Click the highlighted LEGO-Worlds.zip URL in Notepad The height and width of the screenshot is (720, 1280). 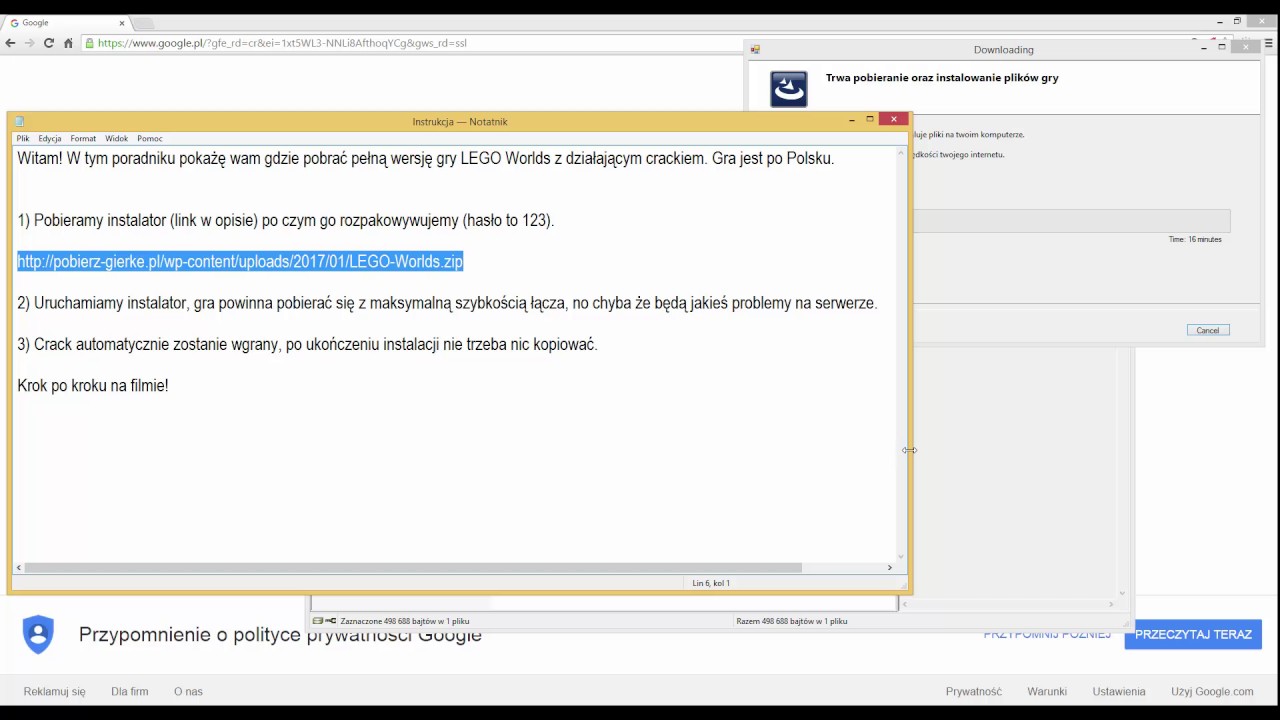(x=240, y=262)
